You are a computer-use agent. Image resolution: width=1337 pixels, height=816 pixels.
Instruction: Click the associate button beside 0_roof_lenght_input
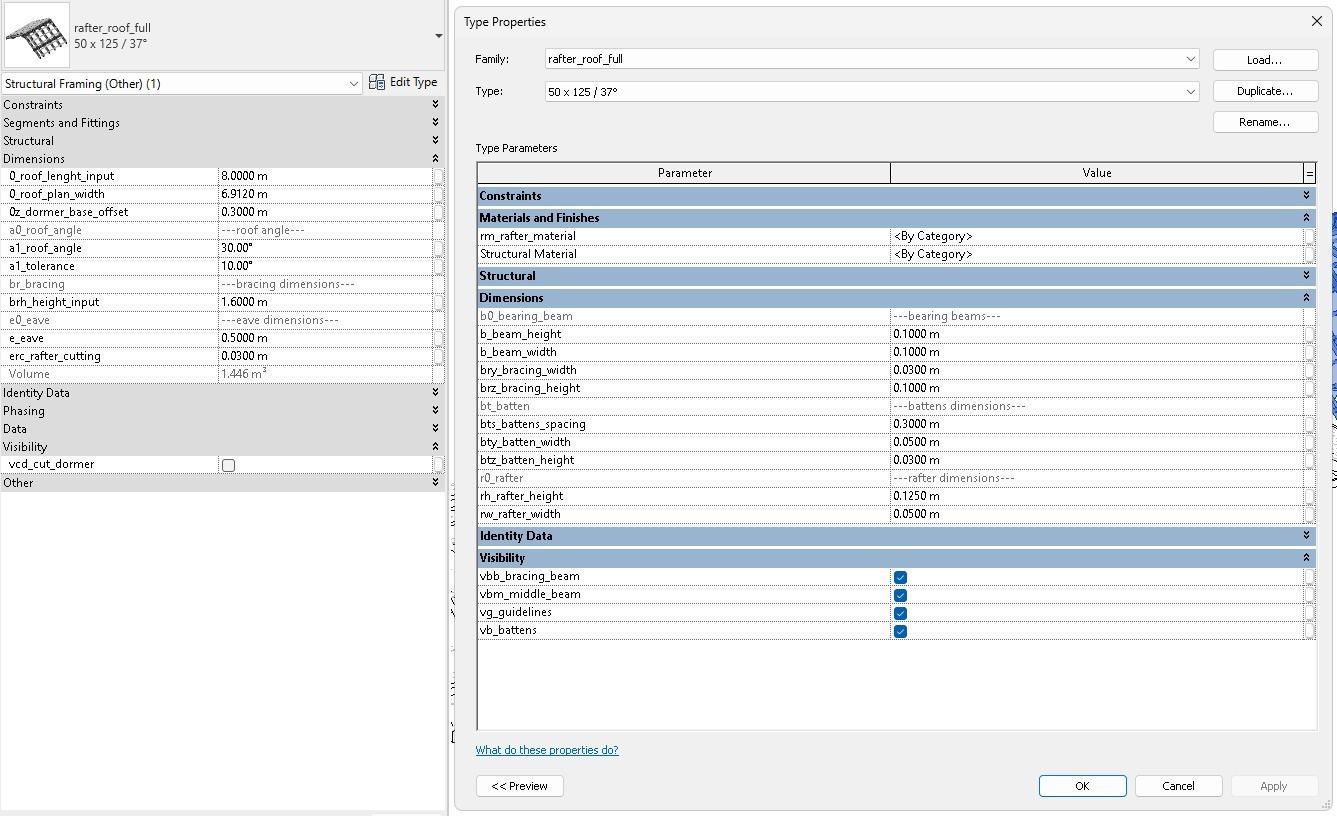438,176
